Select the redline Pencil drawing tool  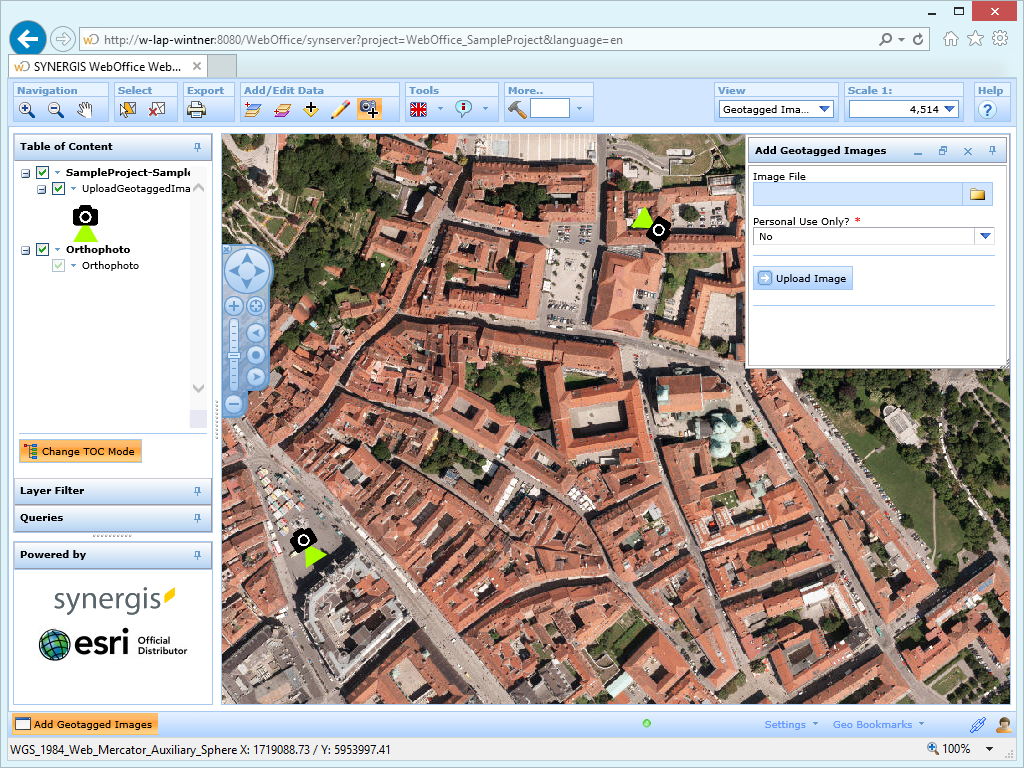(340, 110)
